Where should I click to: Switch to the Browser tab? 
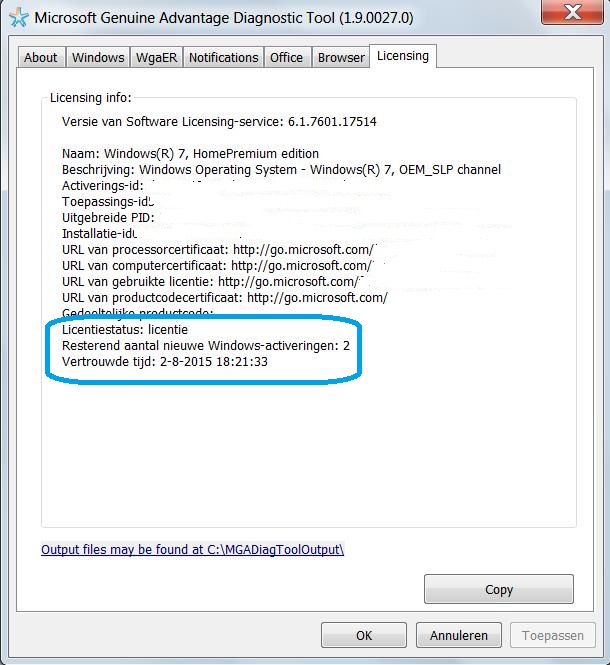[341, 57]
